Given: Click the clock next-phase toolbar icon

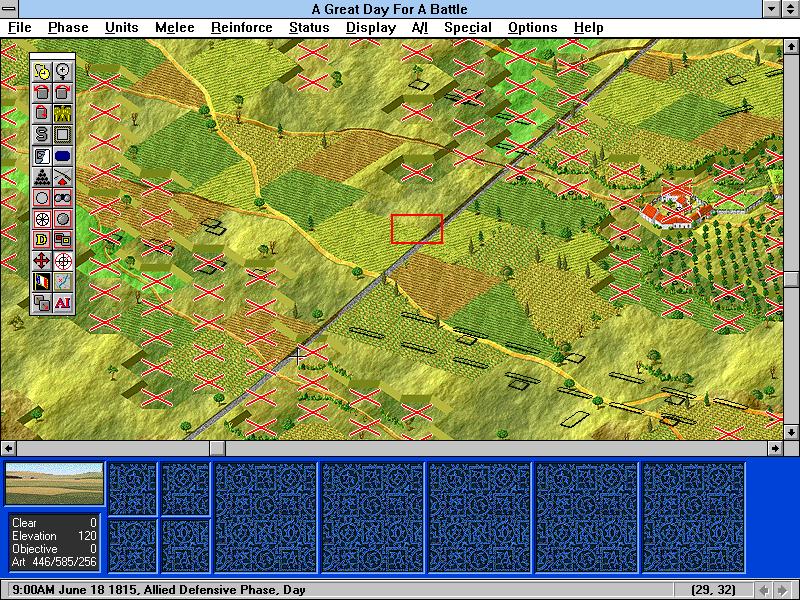Looking at the screenshot, I should 42,71.
